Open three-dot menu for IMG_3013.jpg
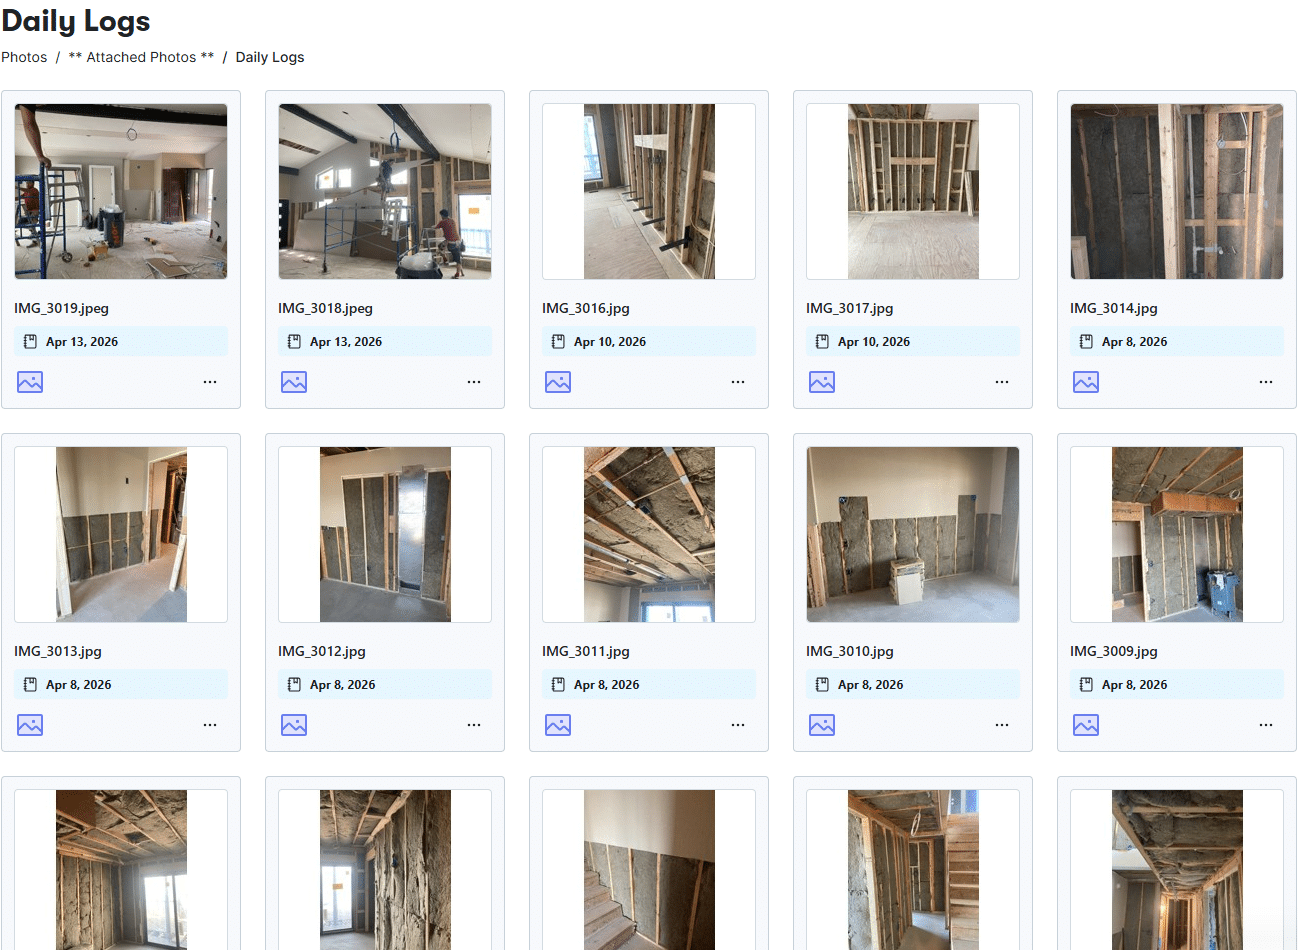This screenshot has width=1298, height=950. [x=210, y=725]
